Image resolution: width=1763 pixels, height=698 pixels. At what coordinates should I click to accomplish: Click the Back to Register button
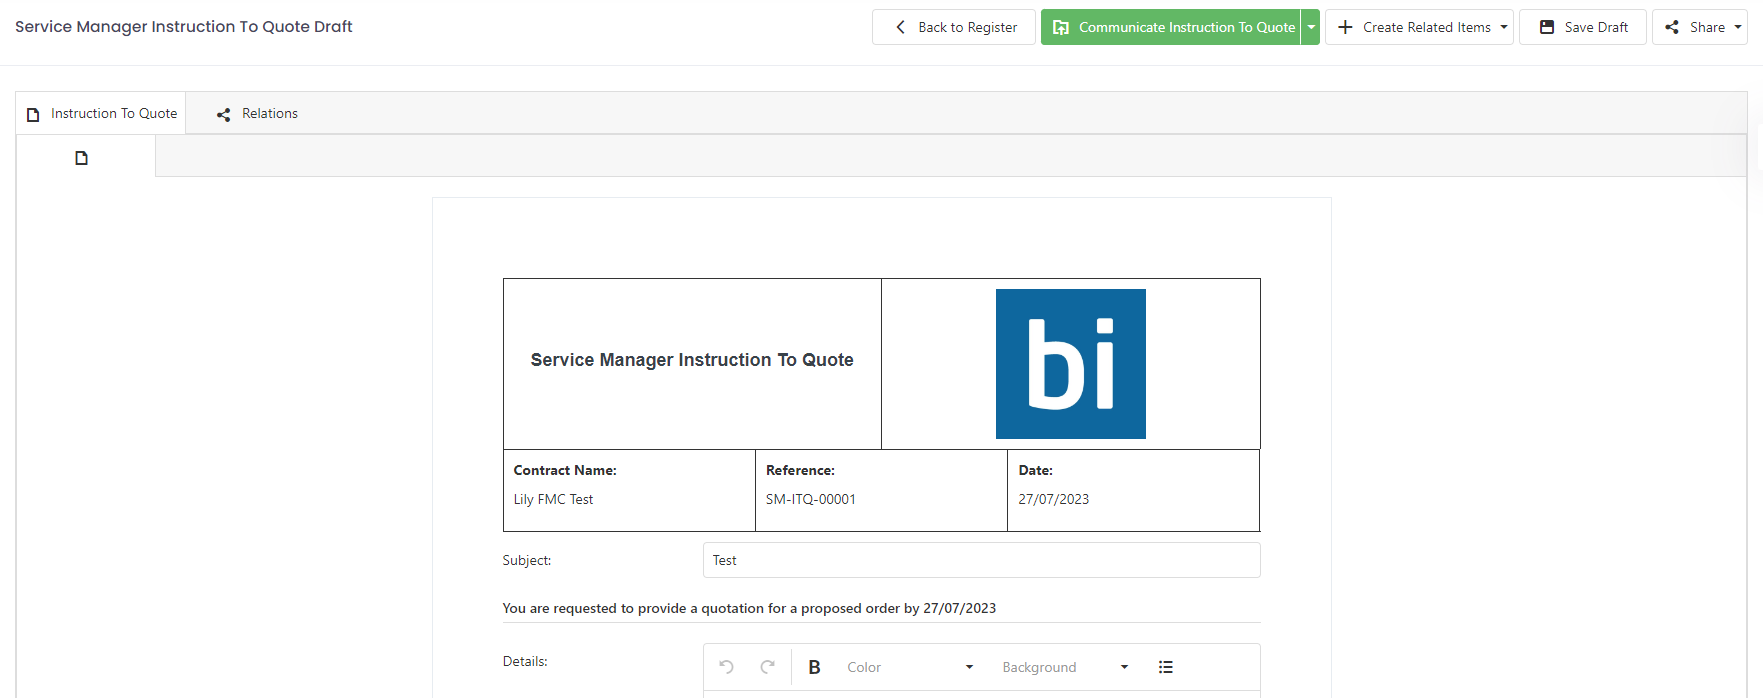point(954,27)
